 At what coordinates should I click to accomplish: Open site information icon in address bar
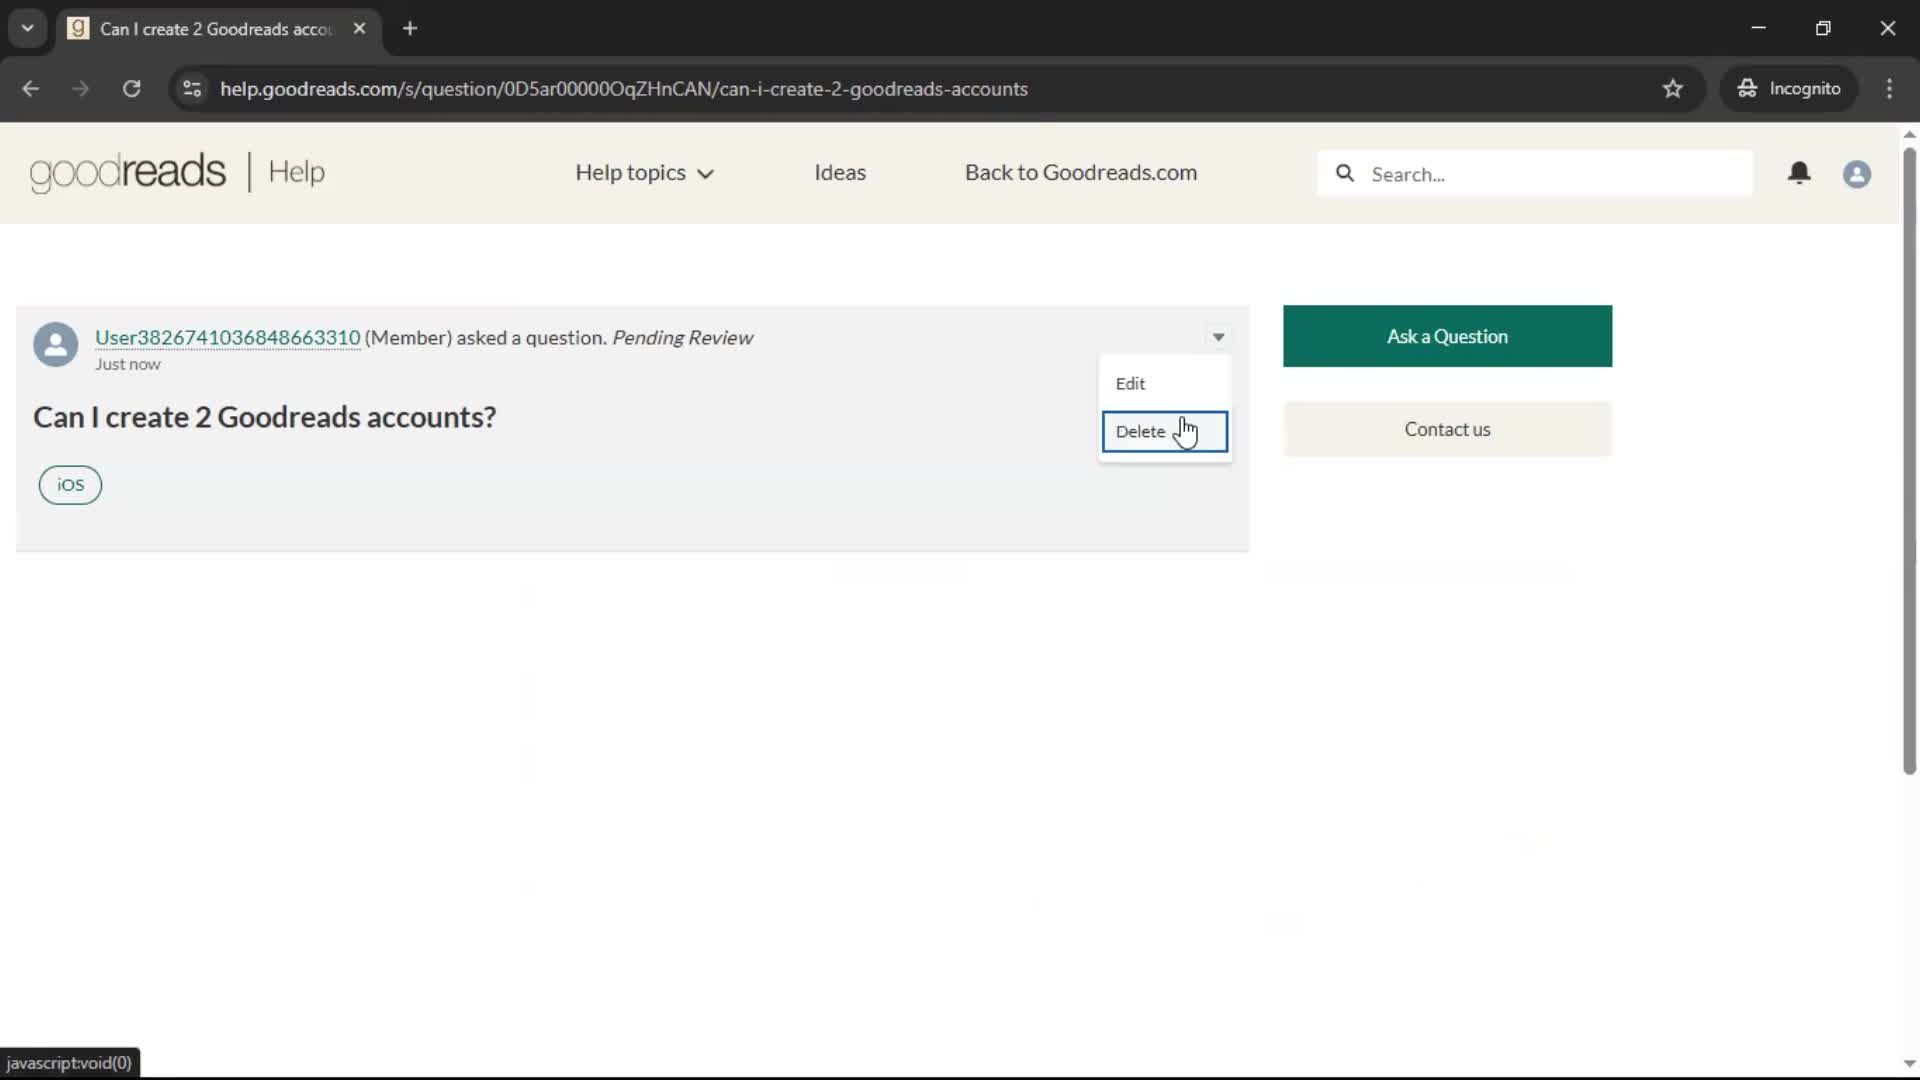pyautogui.click(x=192, y=89)
